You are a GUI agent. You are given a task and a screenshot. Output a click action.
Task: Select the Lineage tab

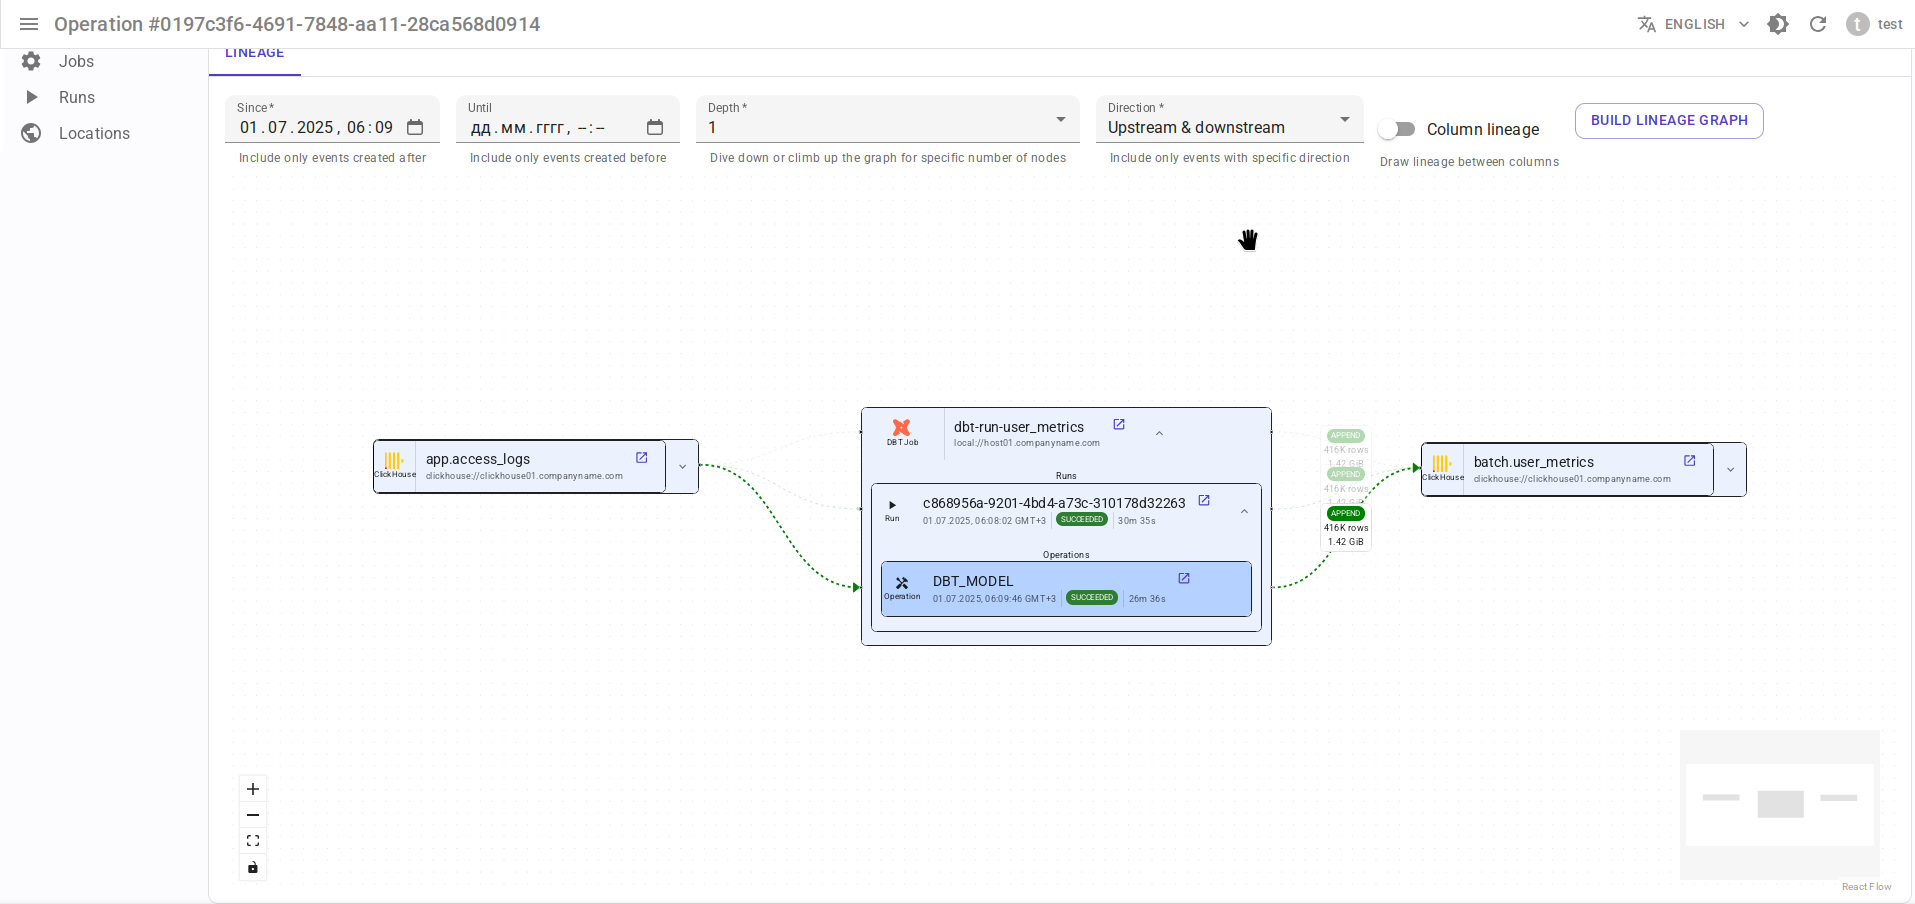click(x=254, y=55)
